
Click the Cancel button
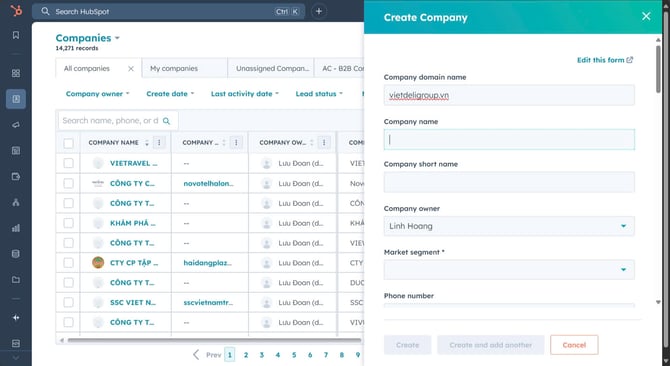pos(574,345)
